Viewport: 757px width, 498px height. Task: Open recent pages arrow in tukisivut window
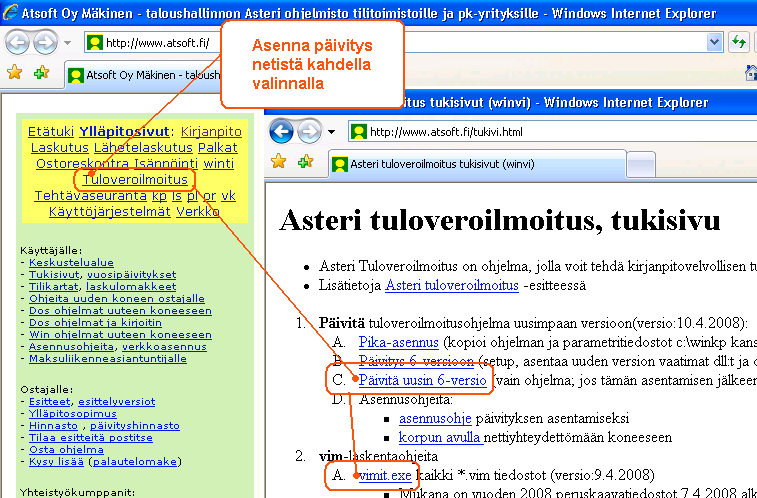332,131
